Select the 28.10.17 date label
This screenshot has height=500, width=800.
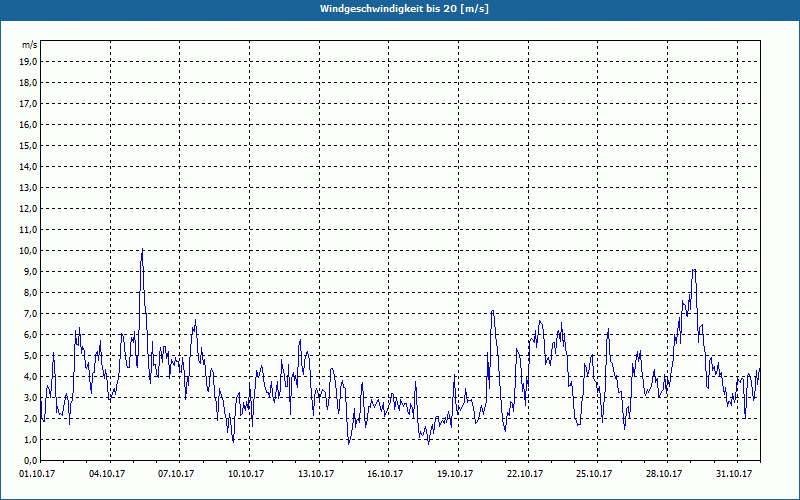[664, 474]
